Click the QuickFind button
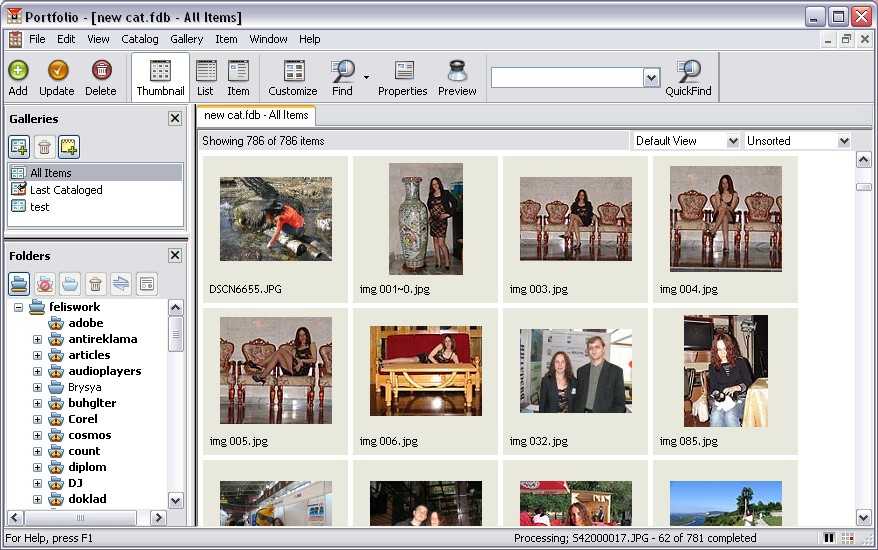Screen dimensions: 878x550 (688, 78)
